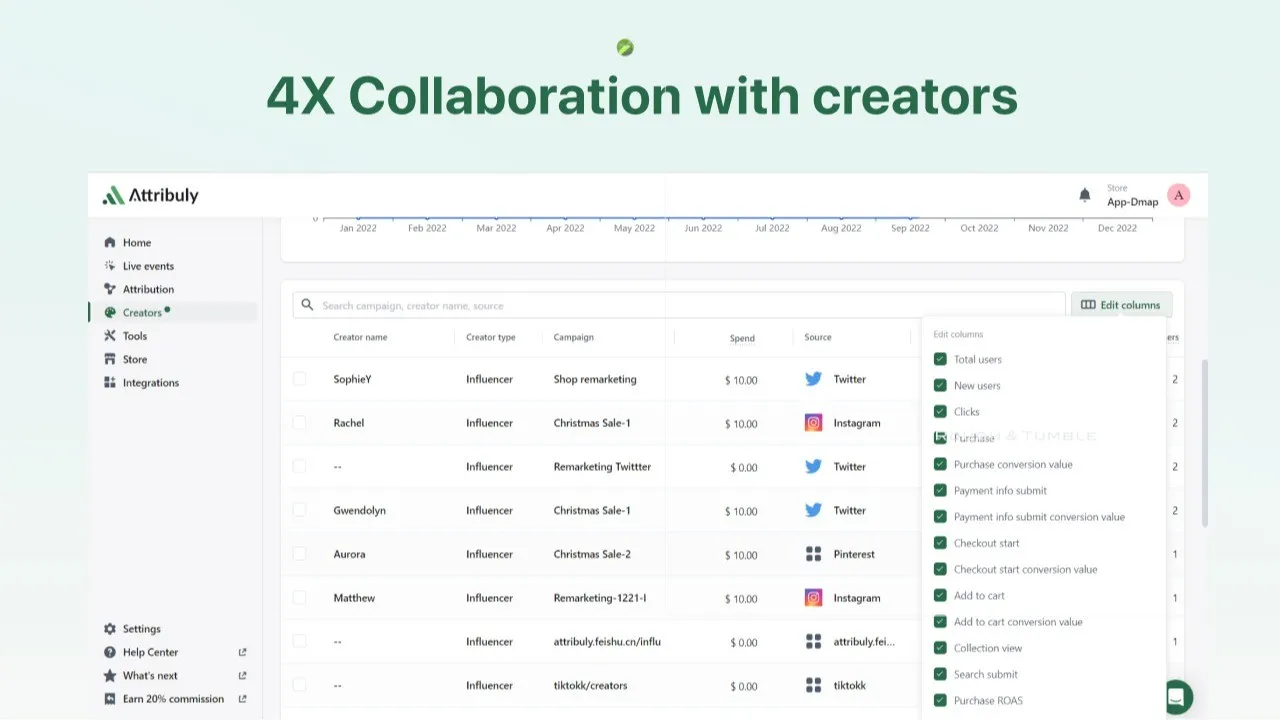
Task: Click the Edit columns table icon
Action: click(x=1088, y=305)
